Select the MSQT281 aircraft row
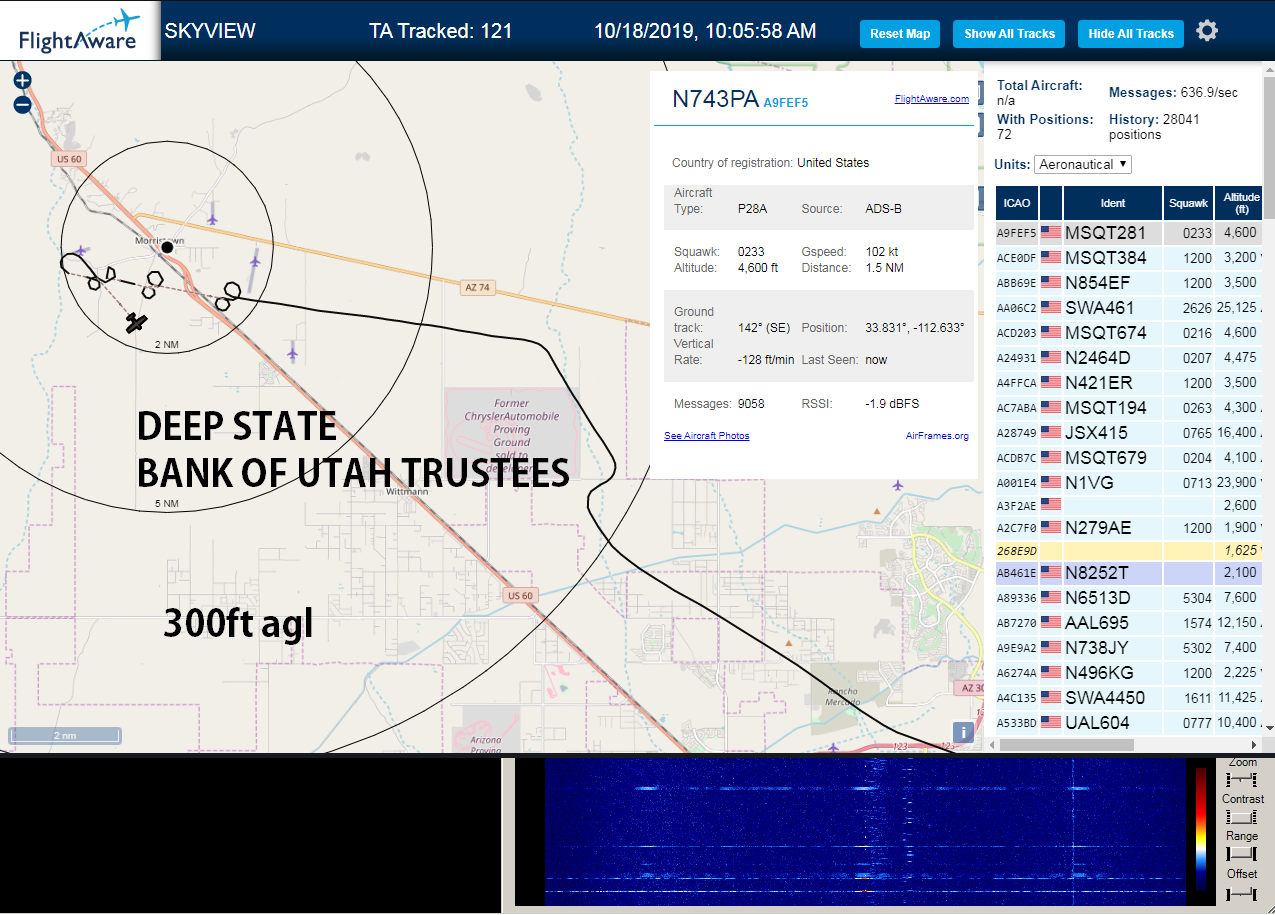1275x915 pixels. [1128, 232]
